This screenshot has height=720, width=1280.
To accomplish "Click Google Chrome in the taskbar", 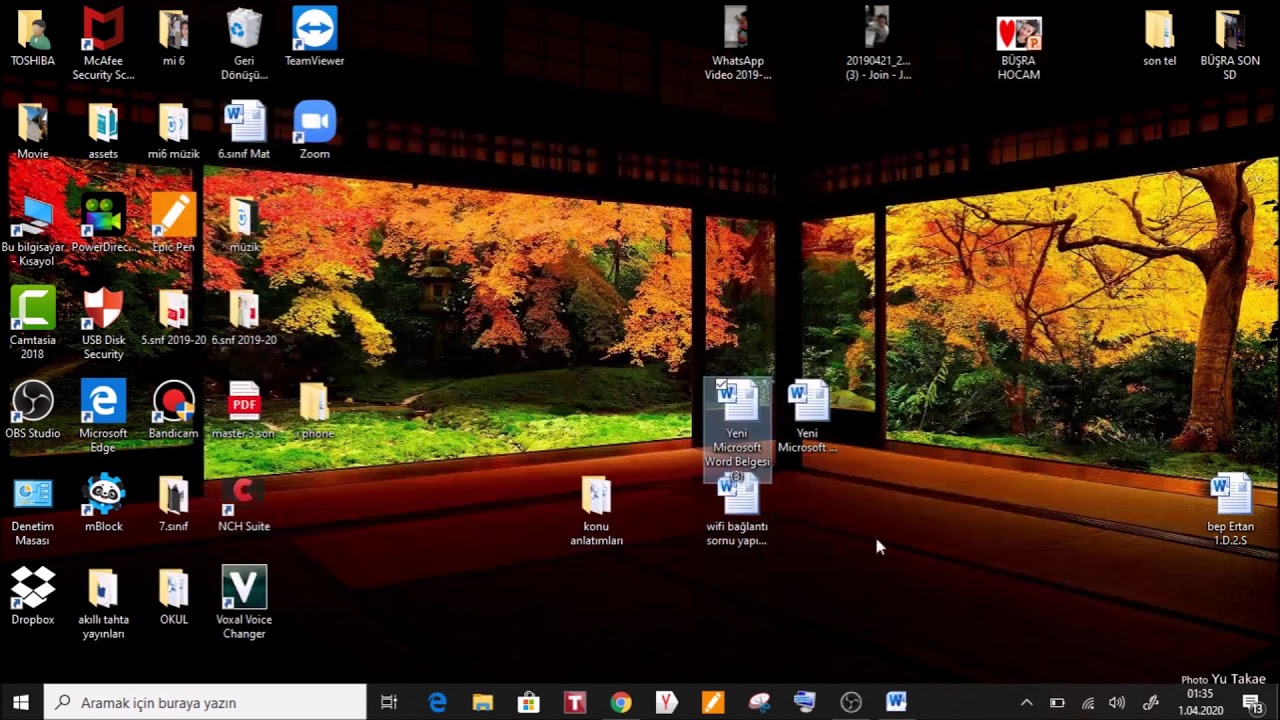I will [621, 703].
